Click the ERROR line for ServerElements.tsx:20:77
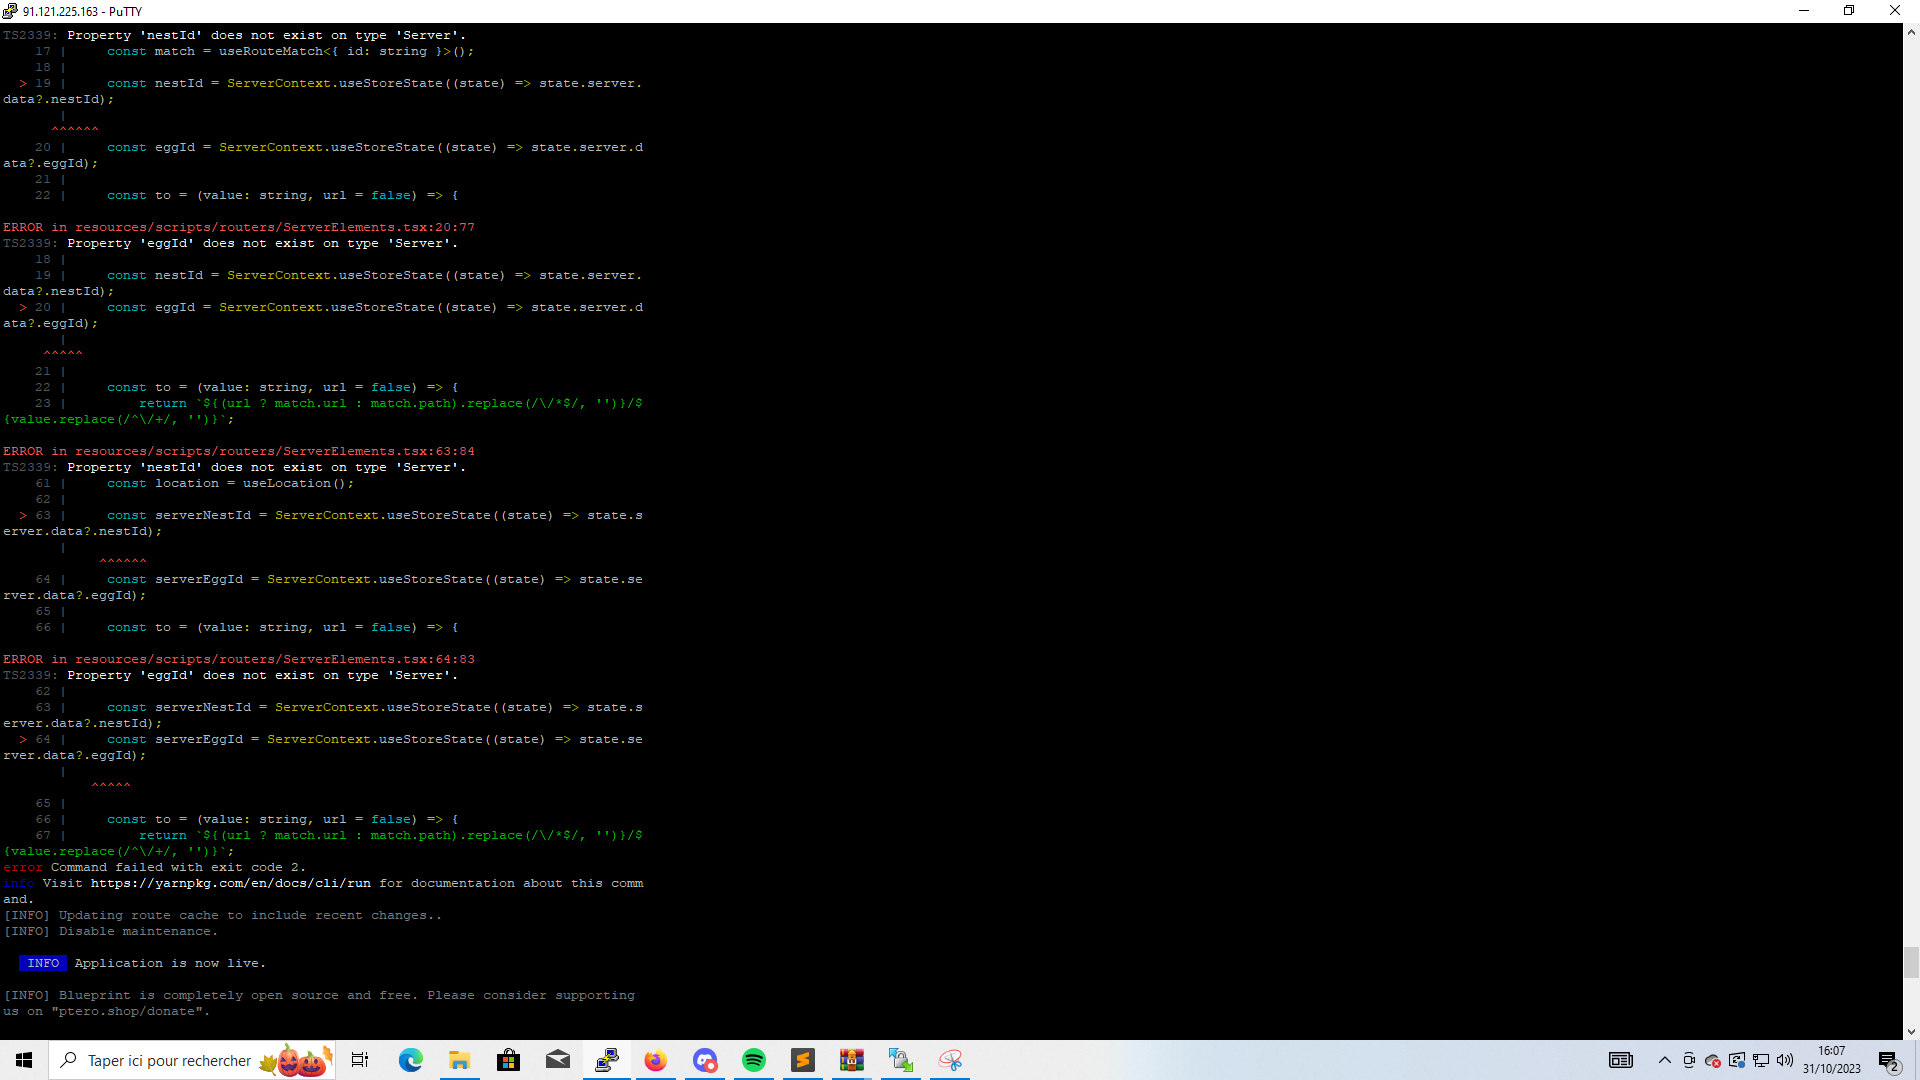 pyautogui.click(x=239, y=227)
